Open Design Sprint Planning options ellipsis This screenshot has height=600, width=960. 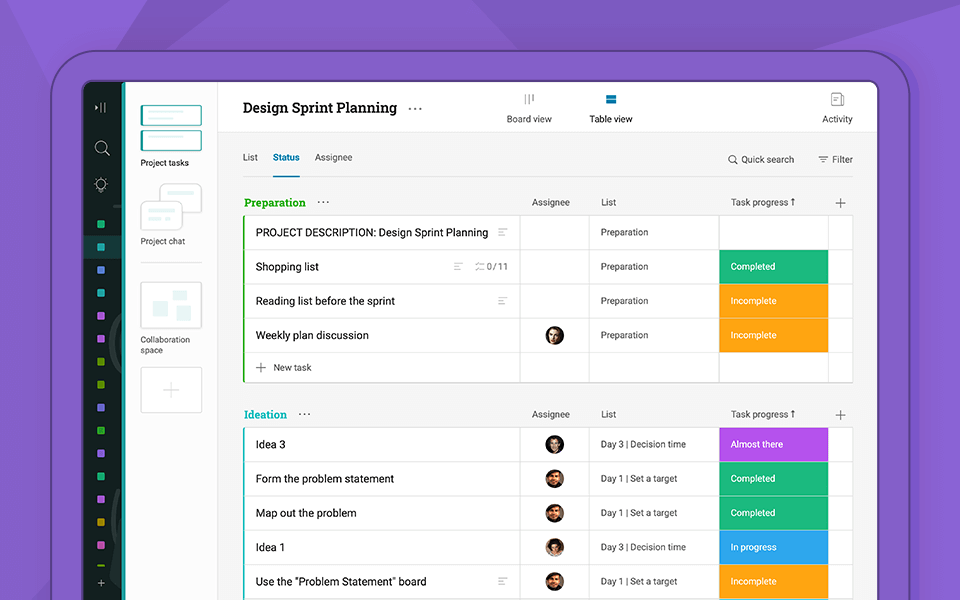pyautogui.click(x=415, y=108)
